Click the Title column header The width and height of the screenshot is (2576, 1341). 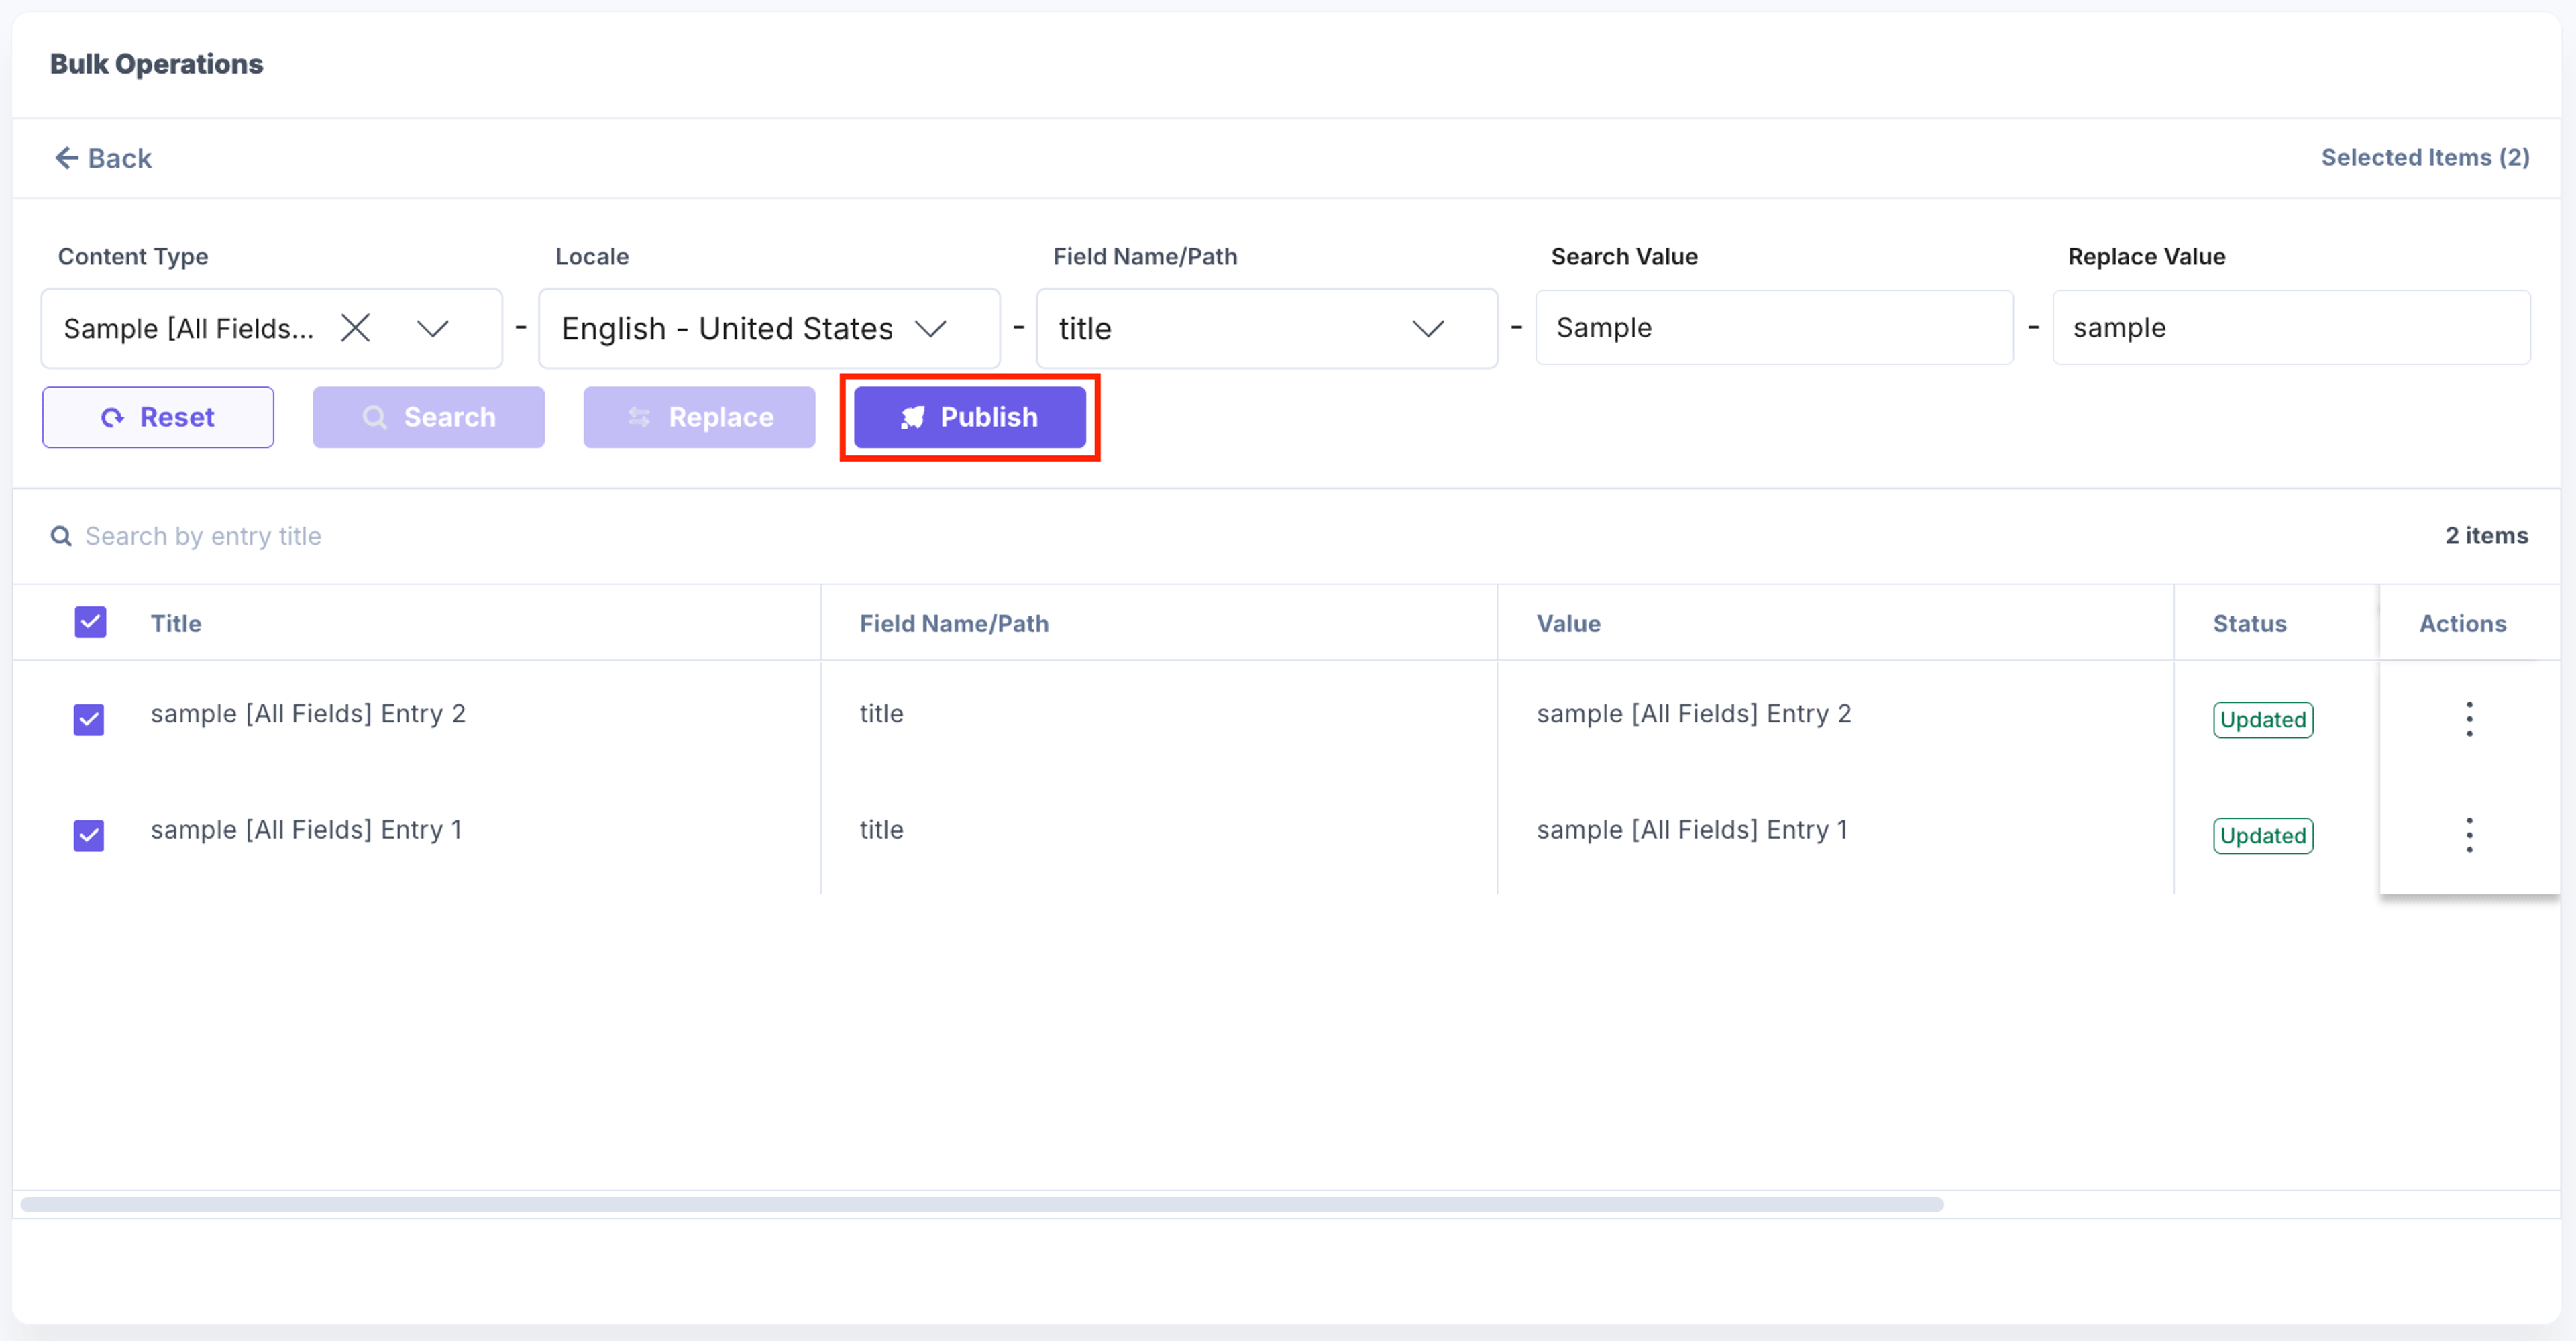coord(176,623)
